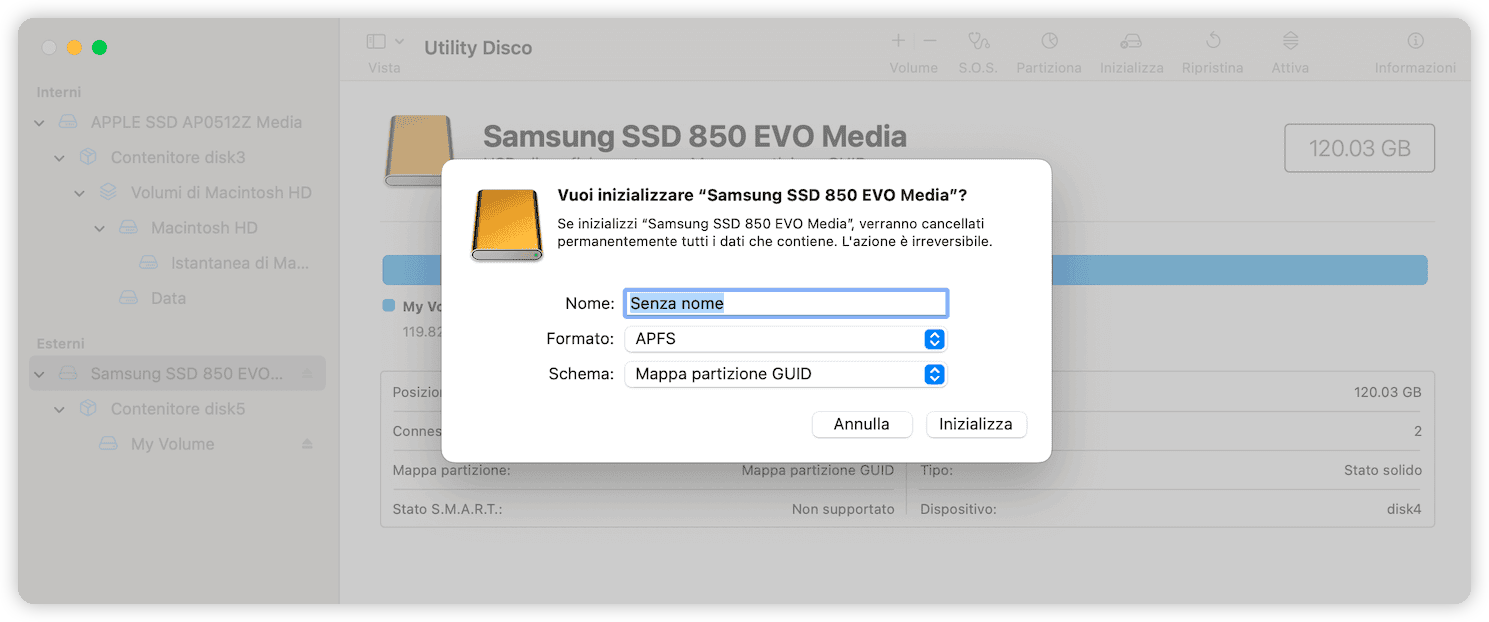Click the Nome text field
The image size is (1489, 622).
point(785,303)
